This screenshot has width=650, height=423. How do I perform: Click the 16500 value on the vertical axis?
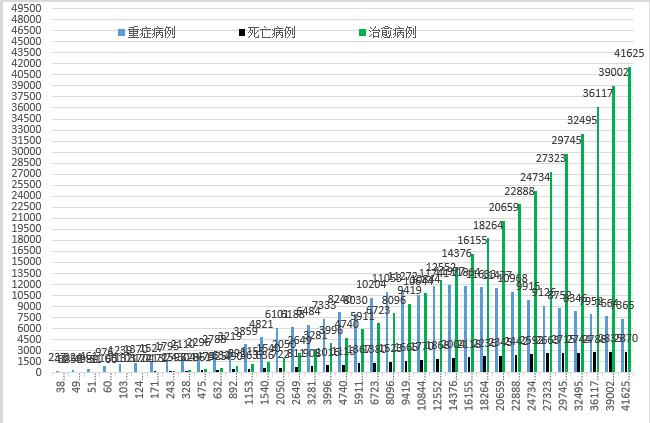[27, 250]
